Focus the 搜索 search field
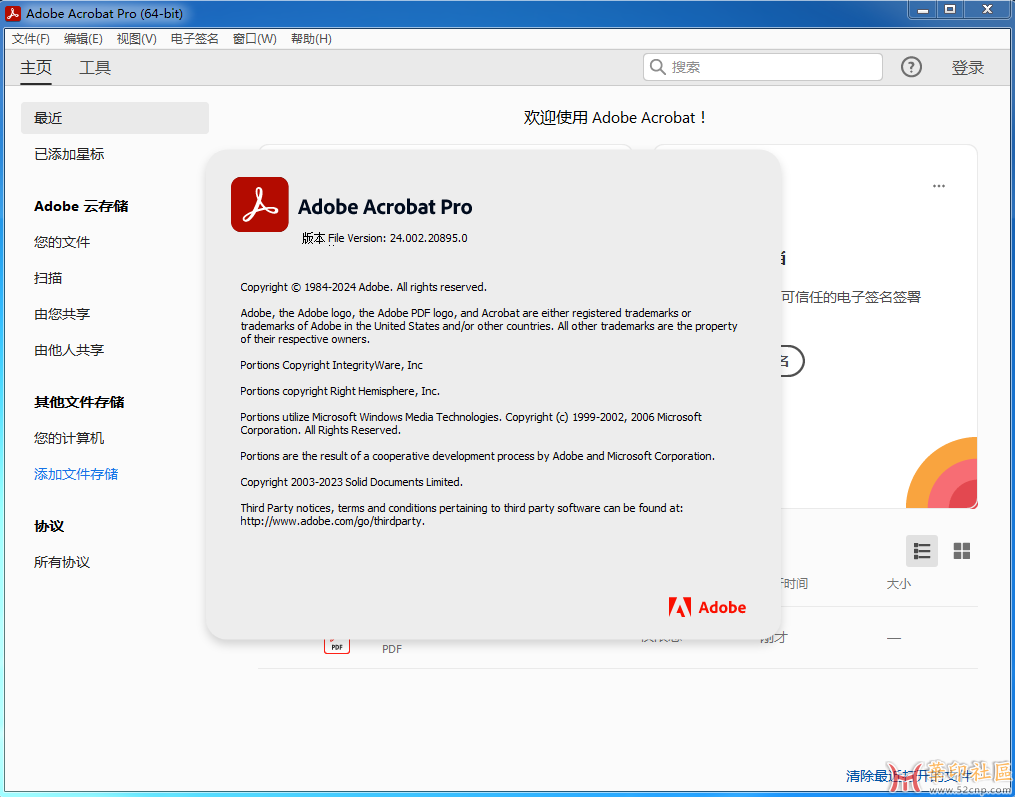Image resolution: width=1015 pixels, height=797 pixels. [763, 67]
